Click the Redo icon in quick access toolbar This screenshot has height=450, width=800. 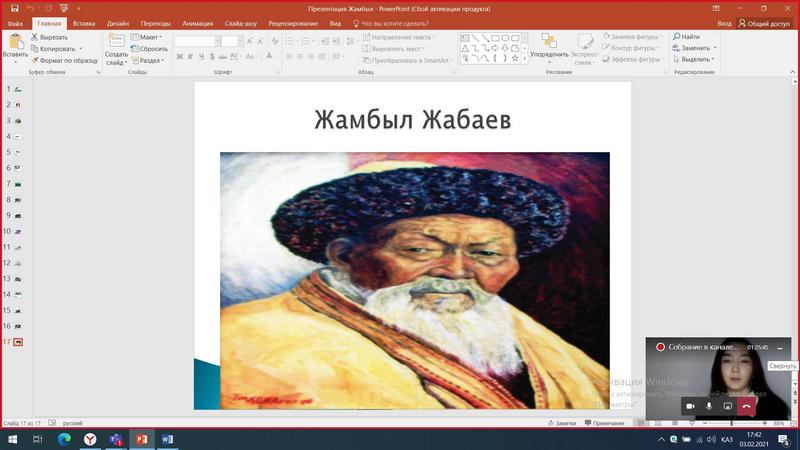click(48, 8)
